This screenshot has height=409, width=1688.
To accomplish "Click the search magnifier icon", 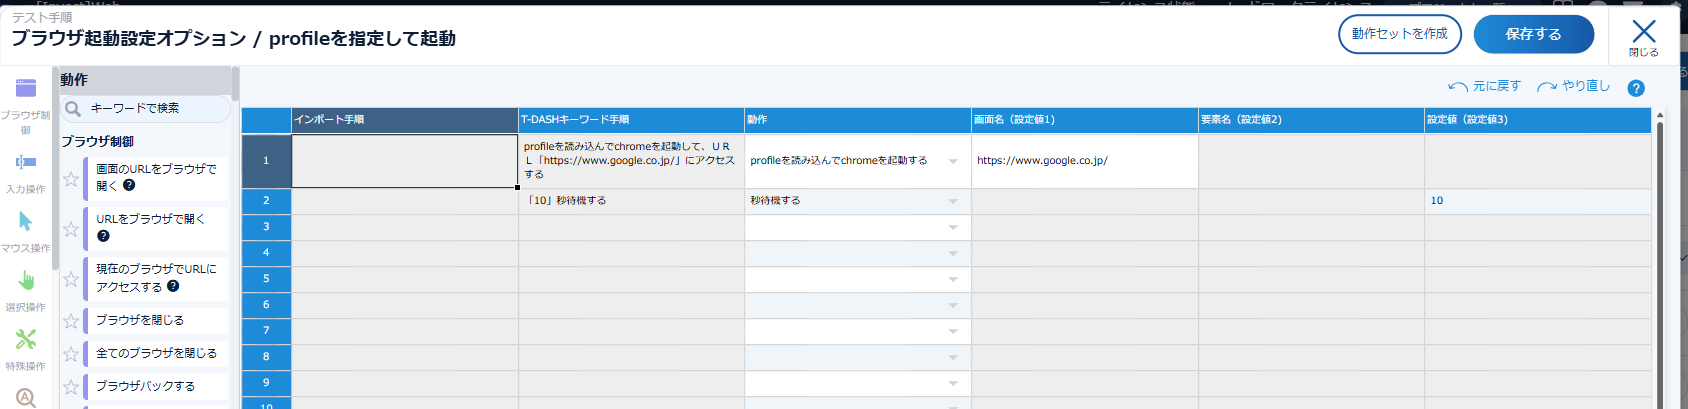I will [x=73, y=108].
